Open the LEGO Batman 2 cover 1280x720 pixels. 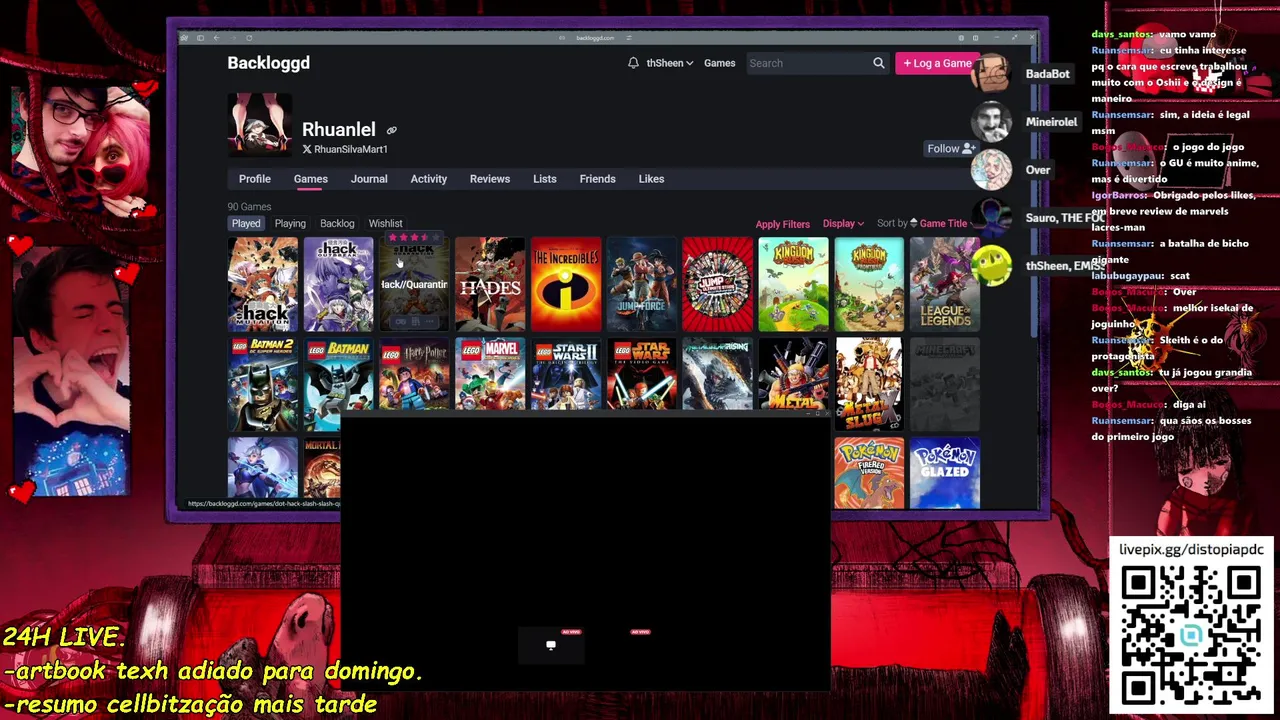coord(263,384)
